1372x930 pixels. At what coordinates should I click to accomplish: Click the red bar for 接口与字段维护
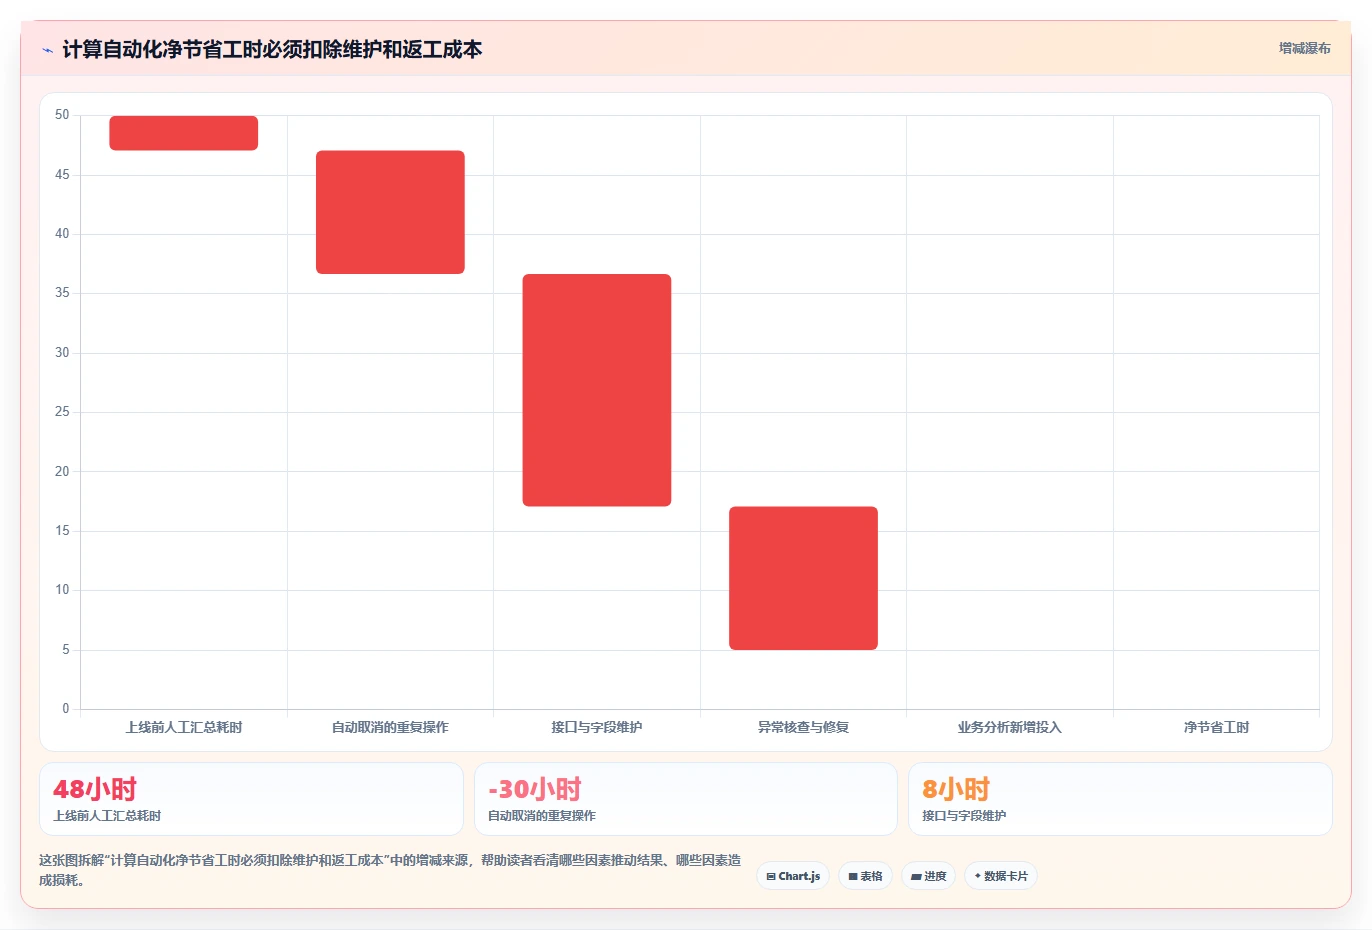tap(597, 390)
